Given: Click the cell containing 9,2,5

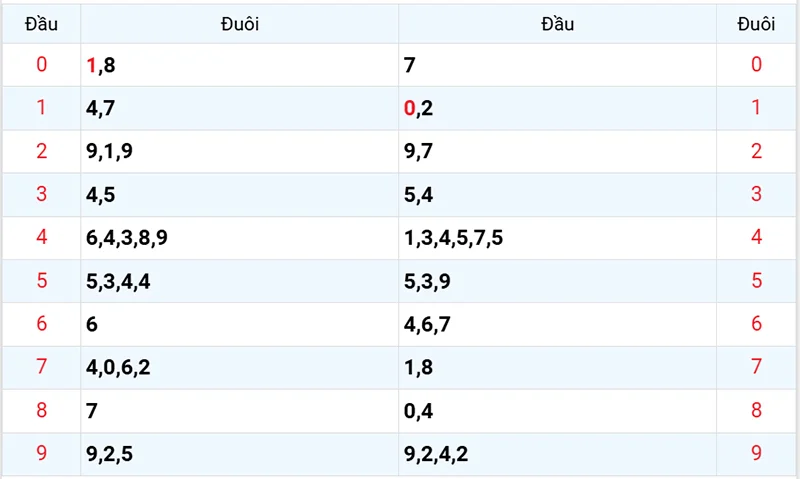Looking at the screenshot, I should 110,454.
